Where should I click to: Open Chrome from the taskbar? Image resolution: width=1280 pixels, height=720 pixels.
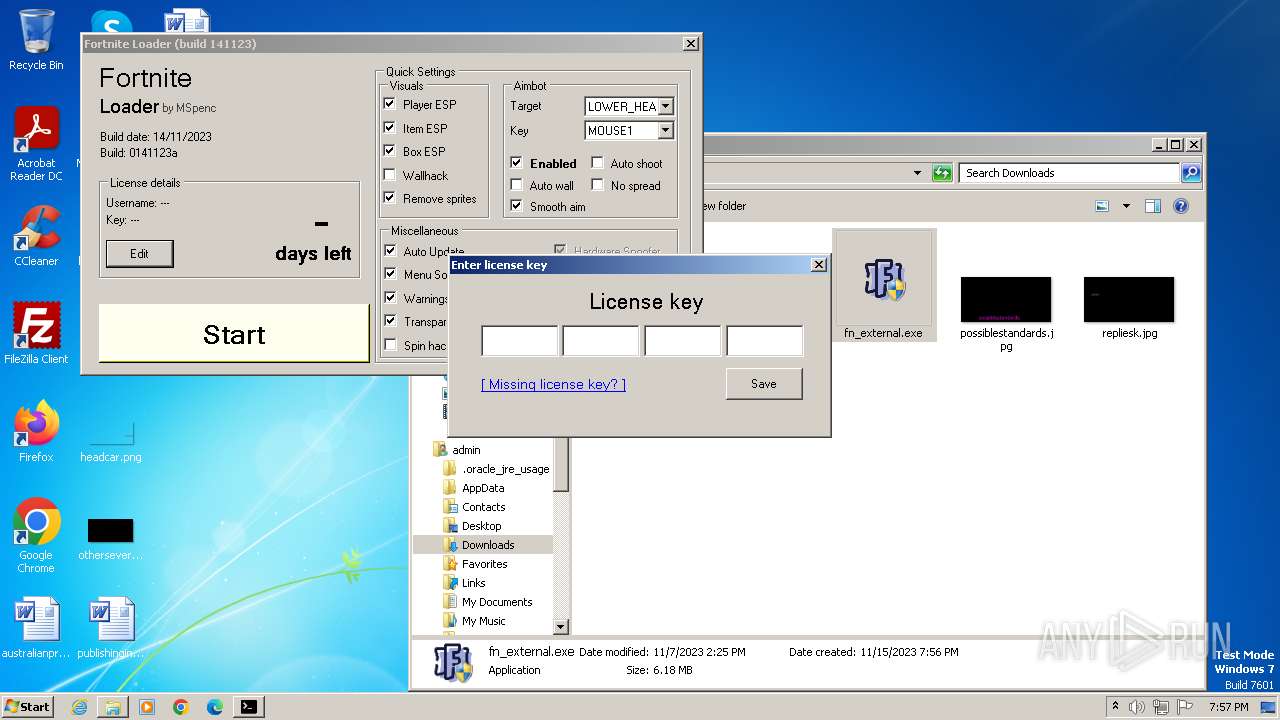181,707
